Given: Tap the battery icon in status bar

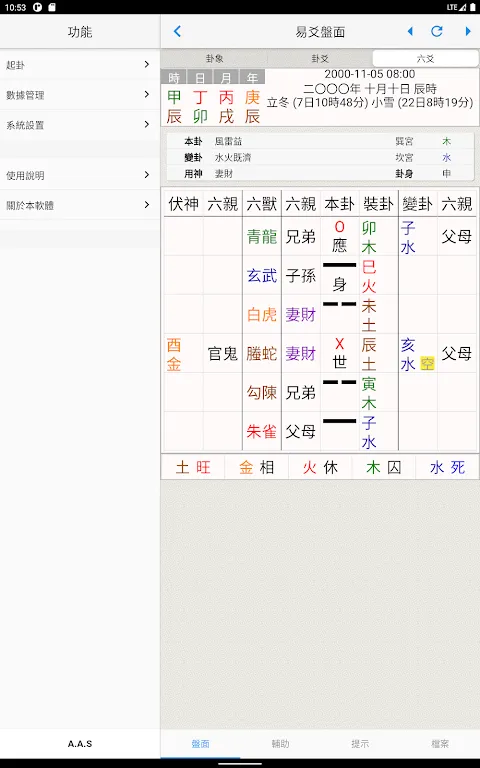Looking at the screenshot, I should coord(472,7).
